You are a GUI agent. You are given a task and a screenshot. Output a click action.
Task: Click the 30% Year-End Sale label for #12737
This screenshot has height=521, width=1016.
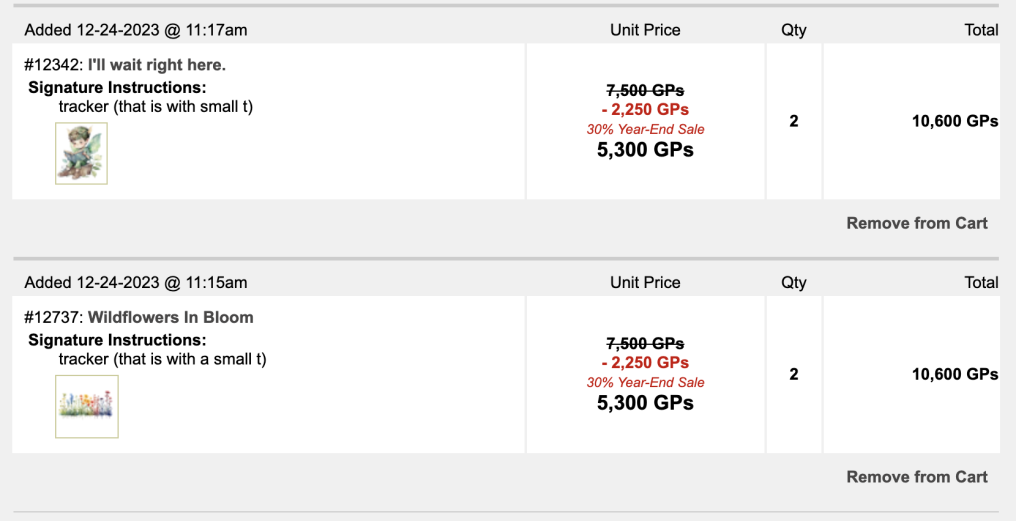[x=645, y=382]
